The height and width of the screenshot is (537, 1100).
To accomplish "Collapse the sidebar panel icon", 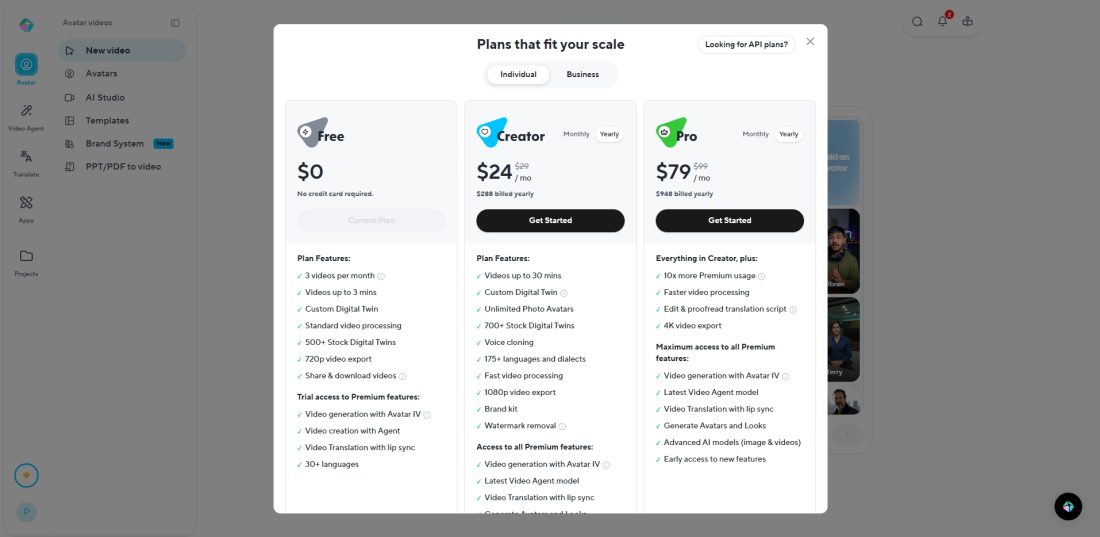I will 175,22.
